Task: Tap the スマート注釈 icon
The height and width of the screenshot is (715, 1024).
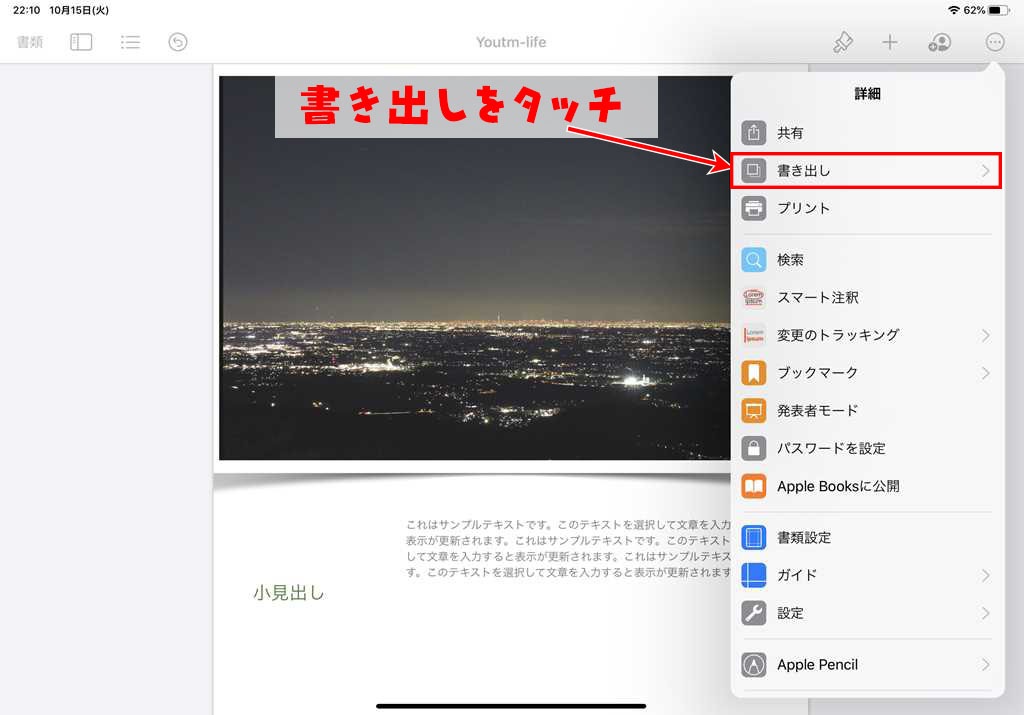Action: click(754, 298)
